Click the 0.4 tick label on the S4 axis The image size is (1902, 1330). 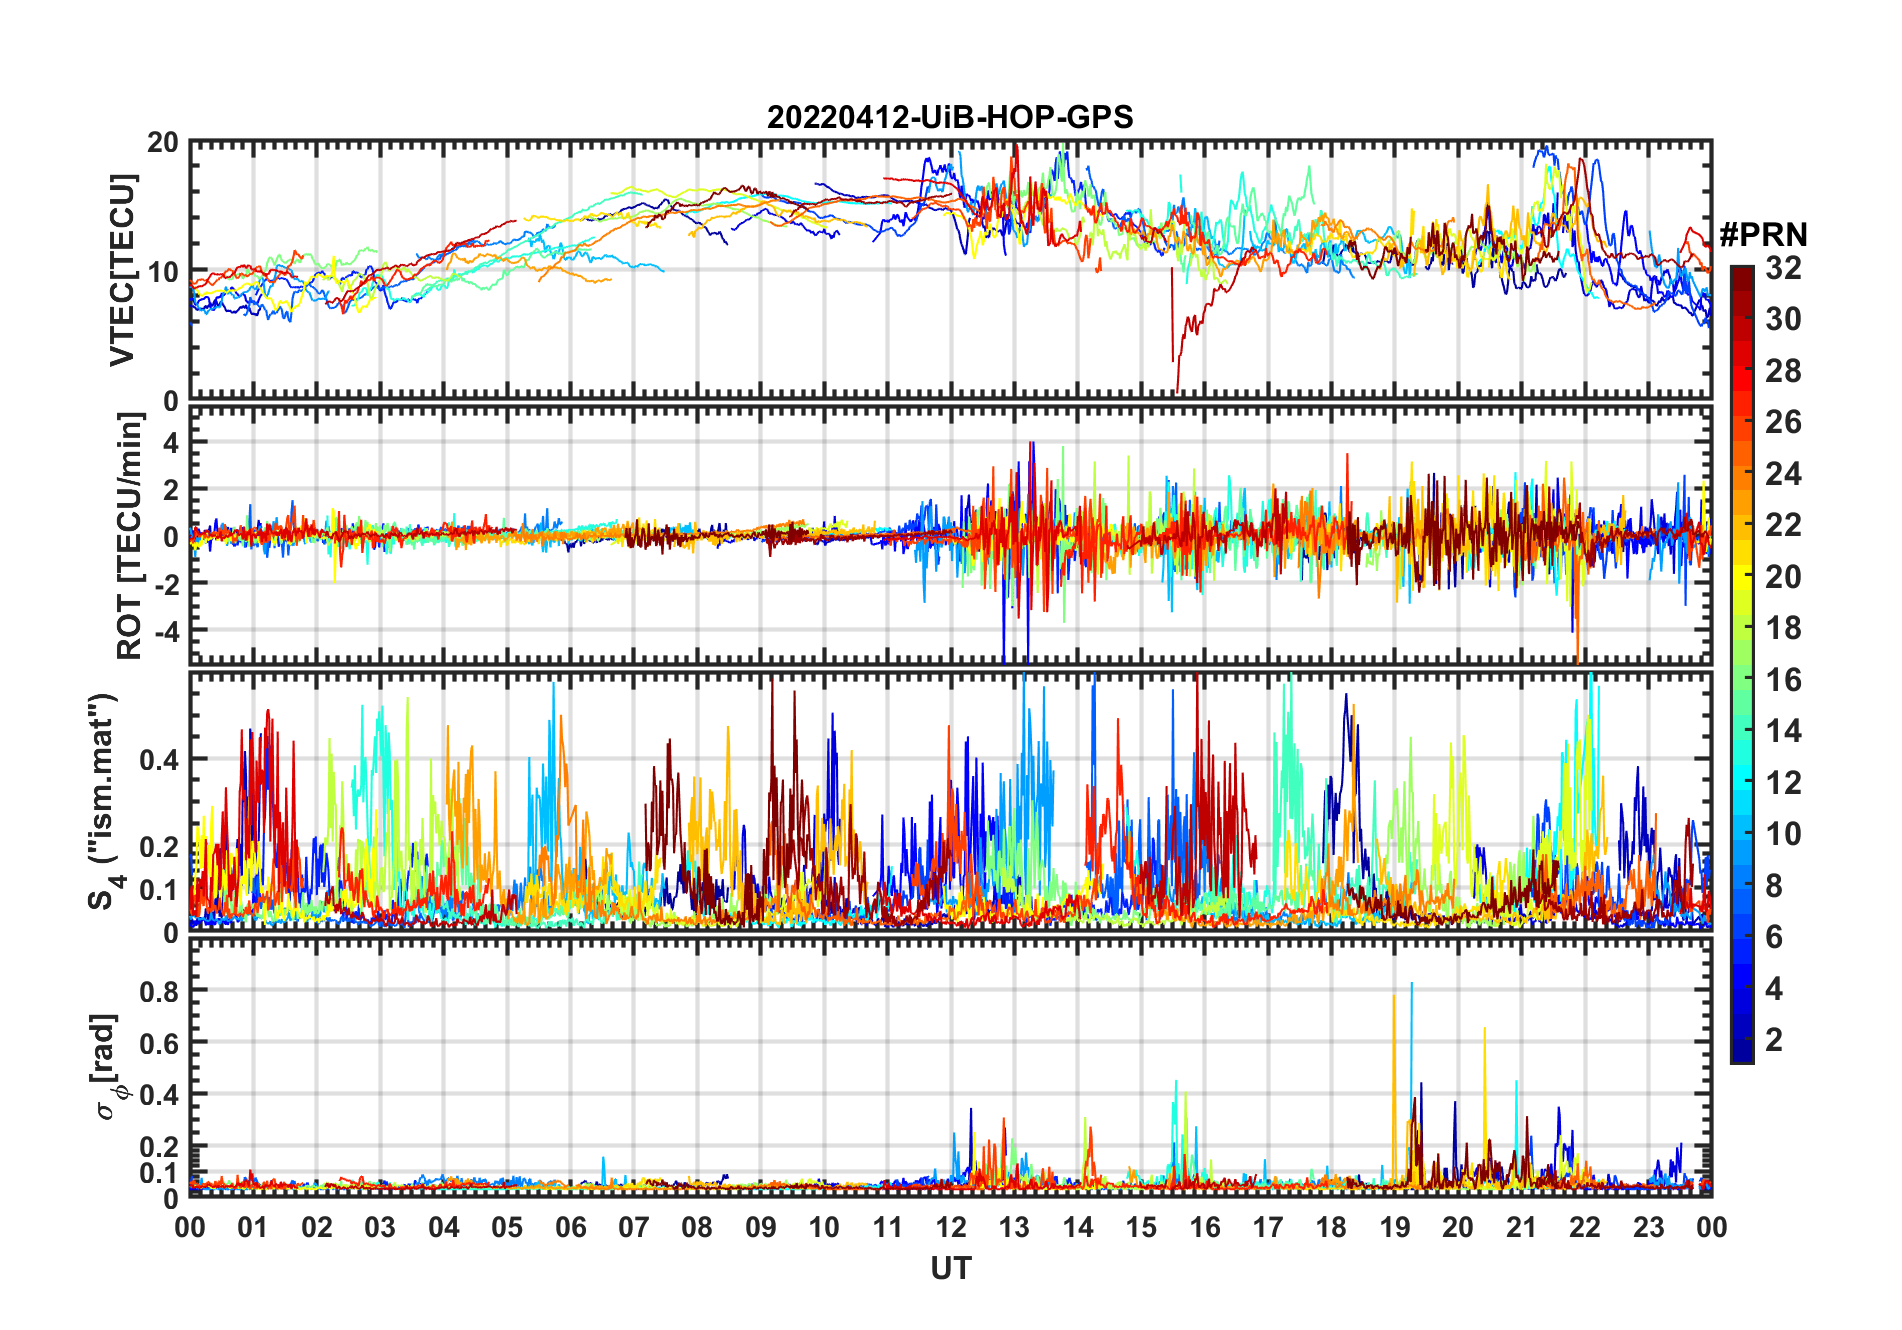point(159,760)
